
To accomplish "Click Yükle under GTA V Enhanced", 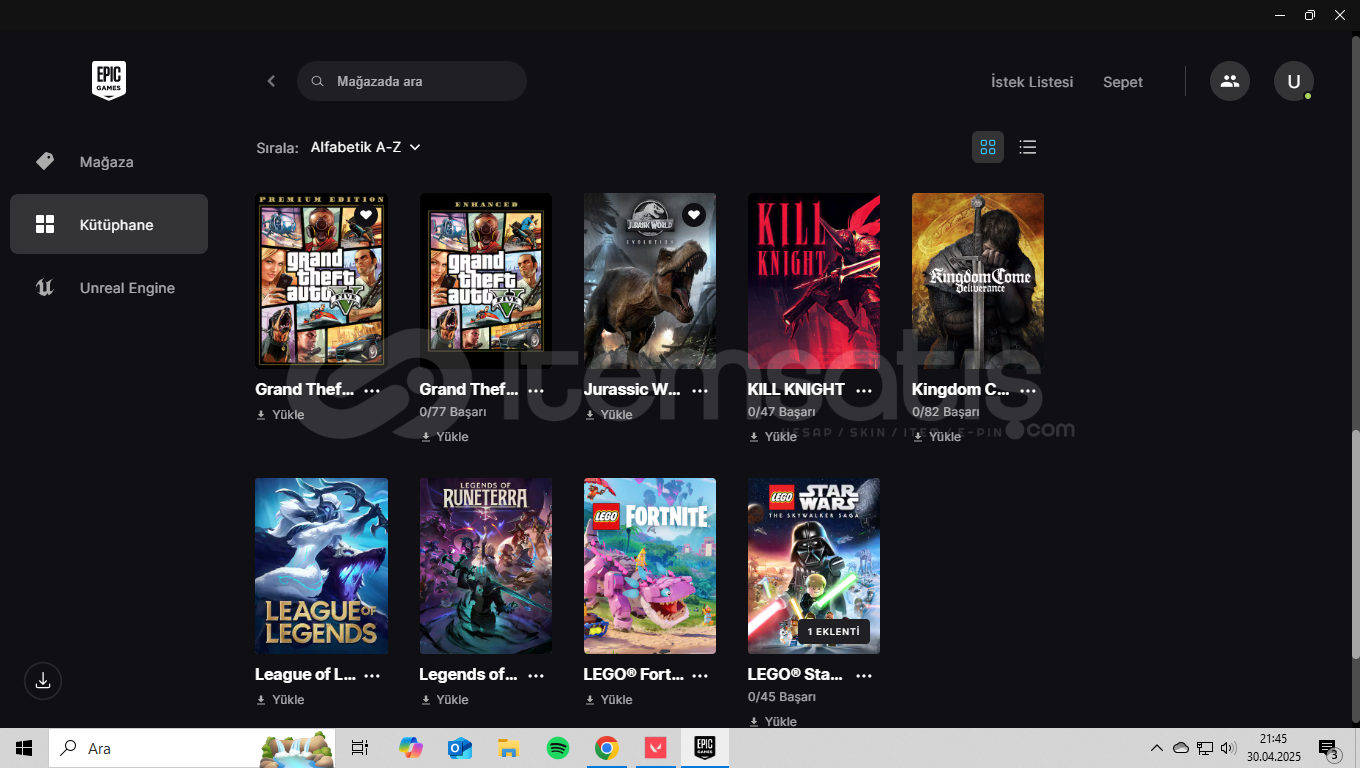I will pos(444,437).
